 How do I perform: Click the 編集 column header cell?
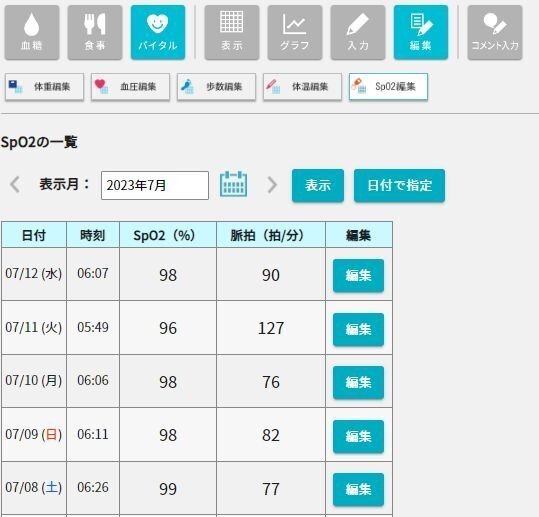359,235
